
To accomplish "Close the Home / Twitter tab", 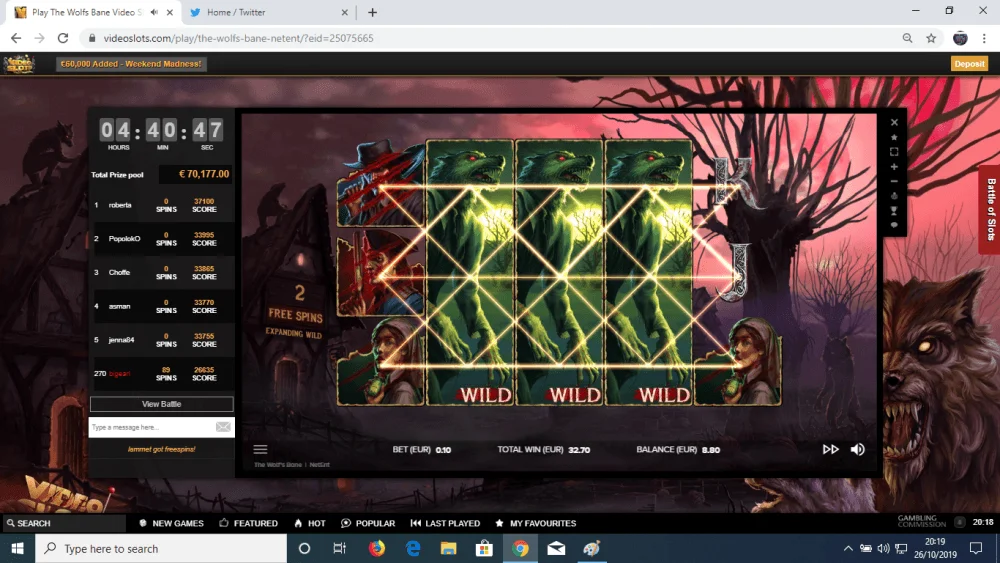I will pos(344,12).
